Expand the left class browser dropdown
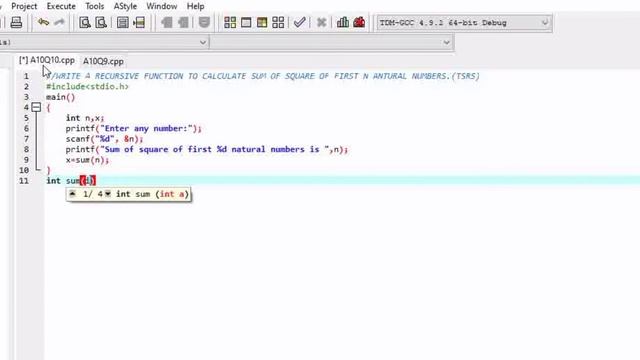 click(x=203, y=42)
